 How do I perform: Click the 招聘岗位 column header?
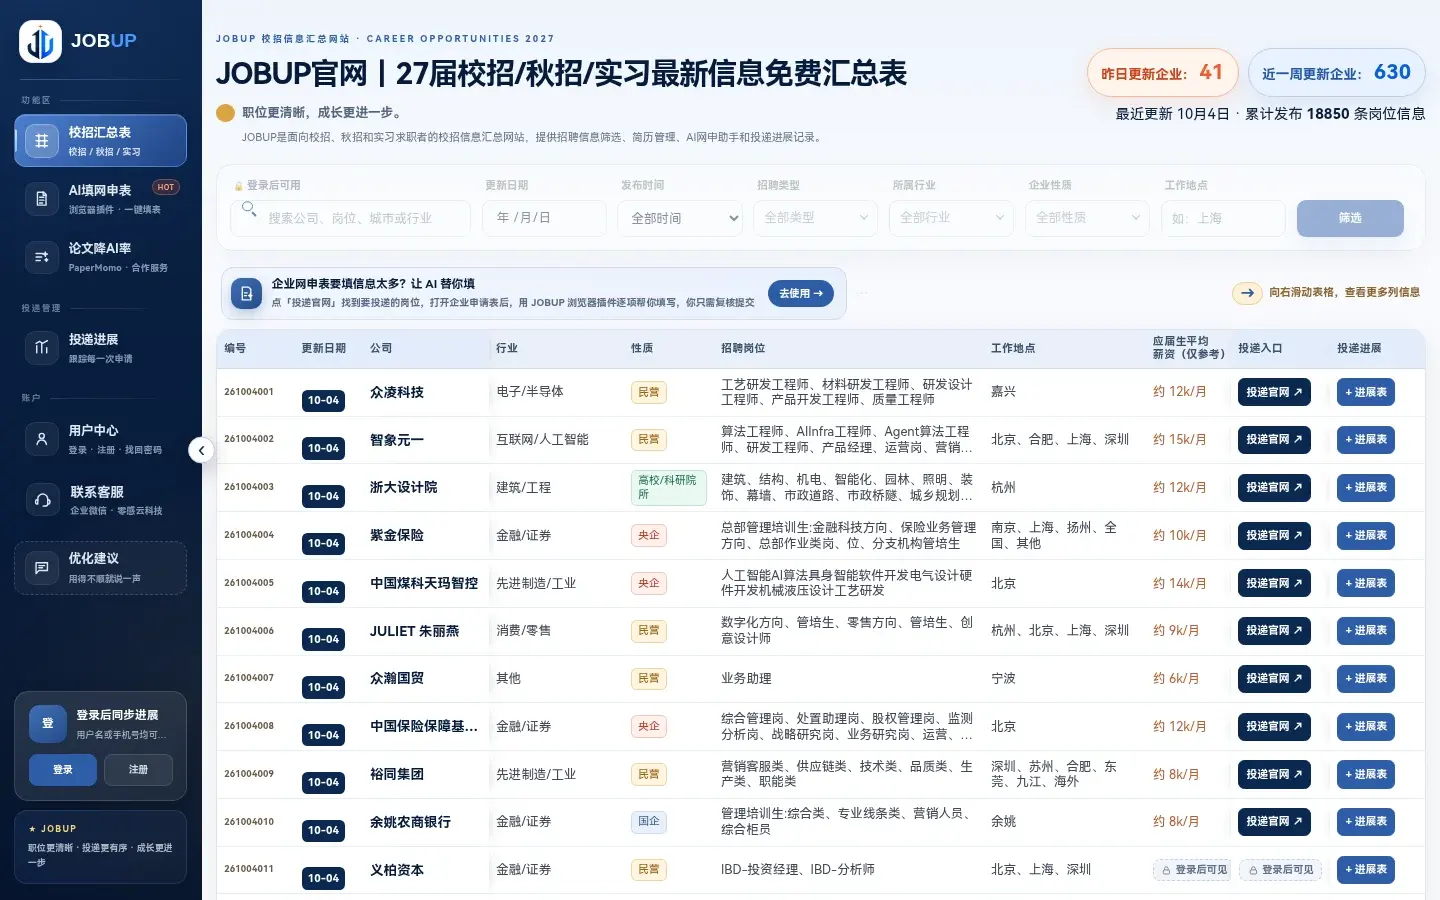pos(743,348)
